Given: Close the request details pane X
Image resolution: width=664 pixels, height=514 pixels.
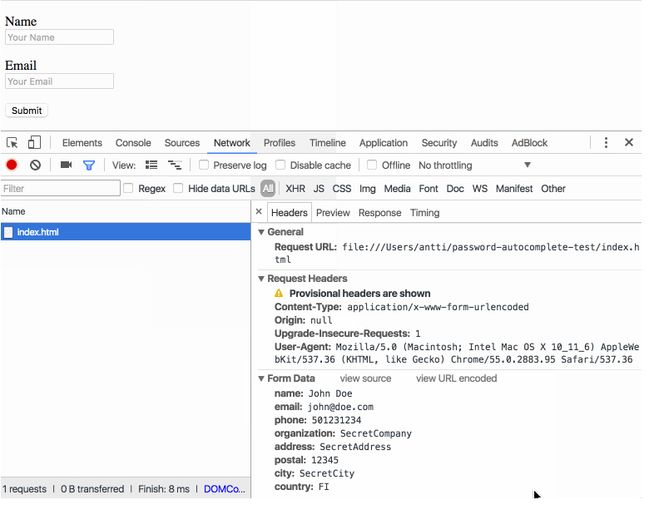Looking at the screenshot, I should pyautogui.click(x=259, y=211).
